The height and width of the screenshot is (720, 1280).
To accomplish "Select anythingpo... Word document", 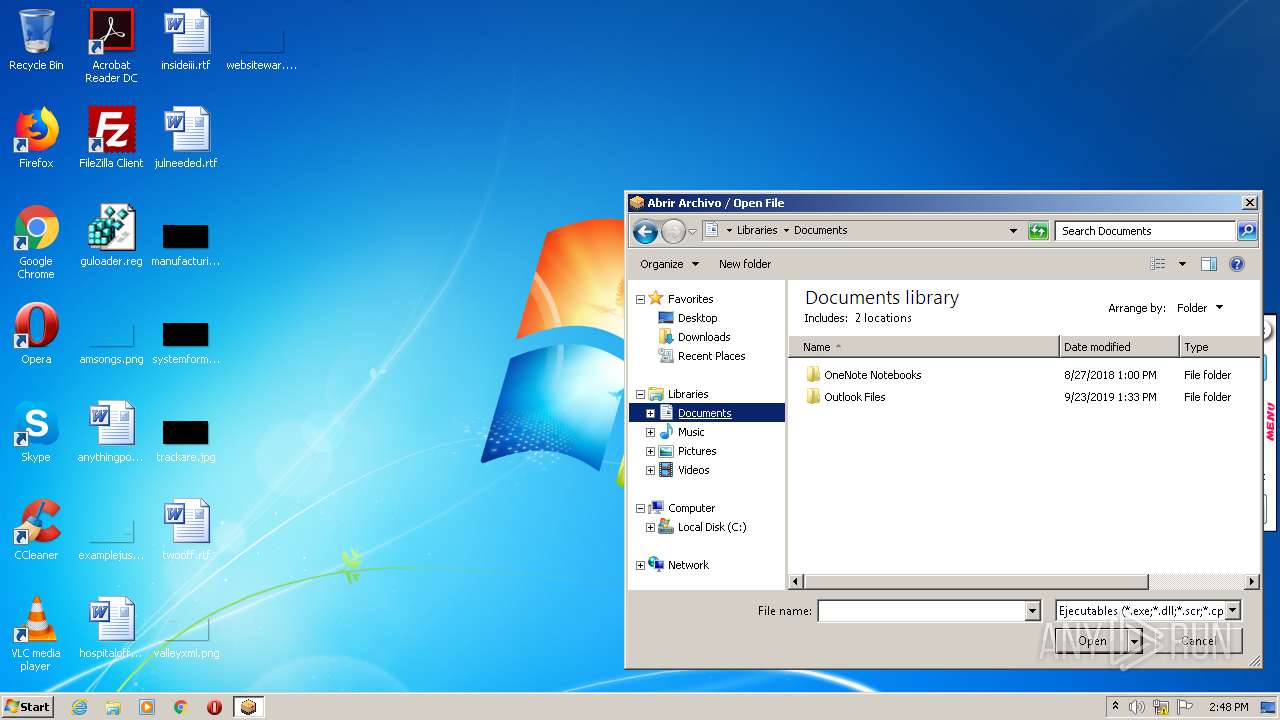I will pos(111,432).
